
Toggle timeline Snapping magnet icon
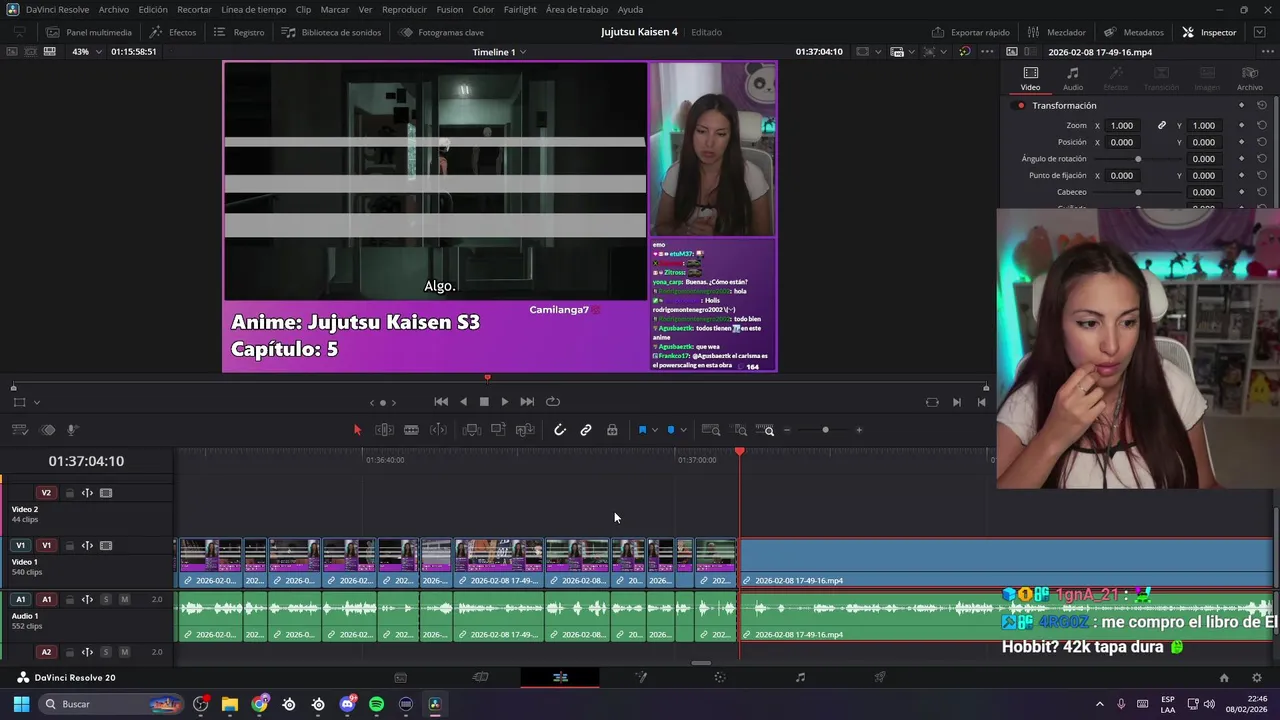(x=560, y=430)
